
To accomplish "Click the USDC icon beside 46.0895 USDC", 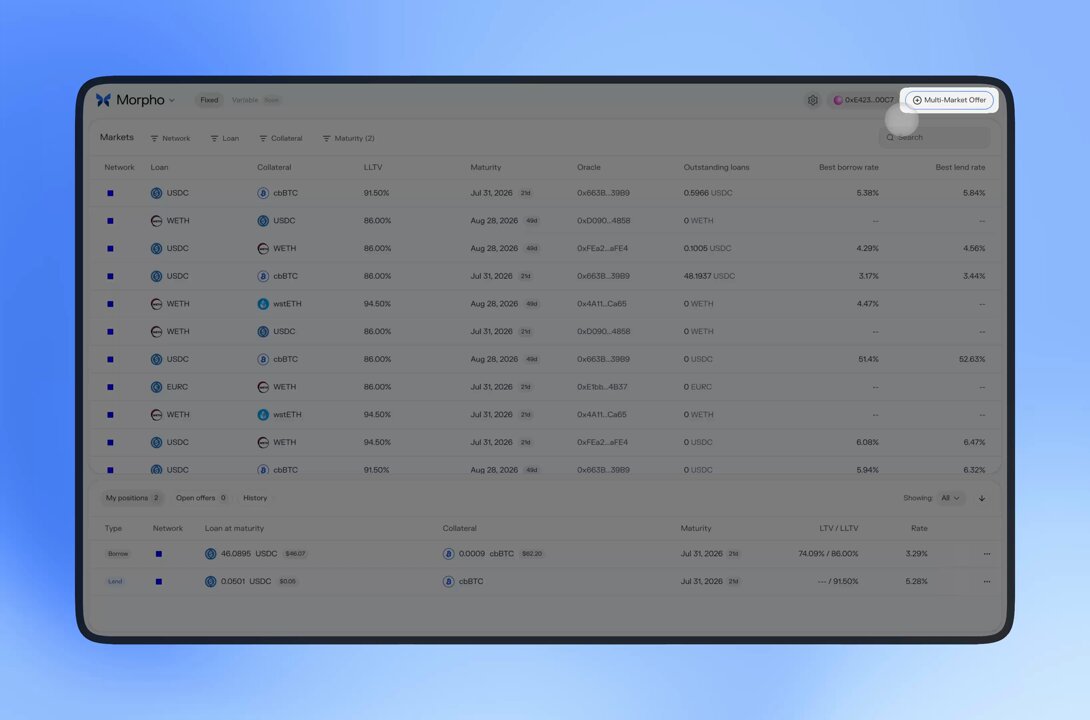I will click(211, 554).
